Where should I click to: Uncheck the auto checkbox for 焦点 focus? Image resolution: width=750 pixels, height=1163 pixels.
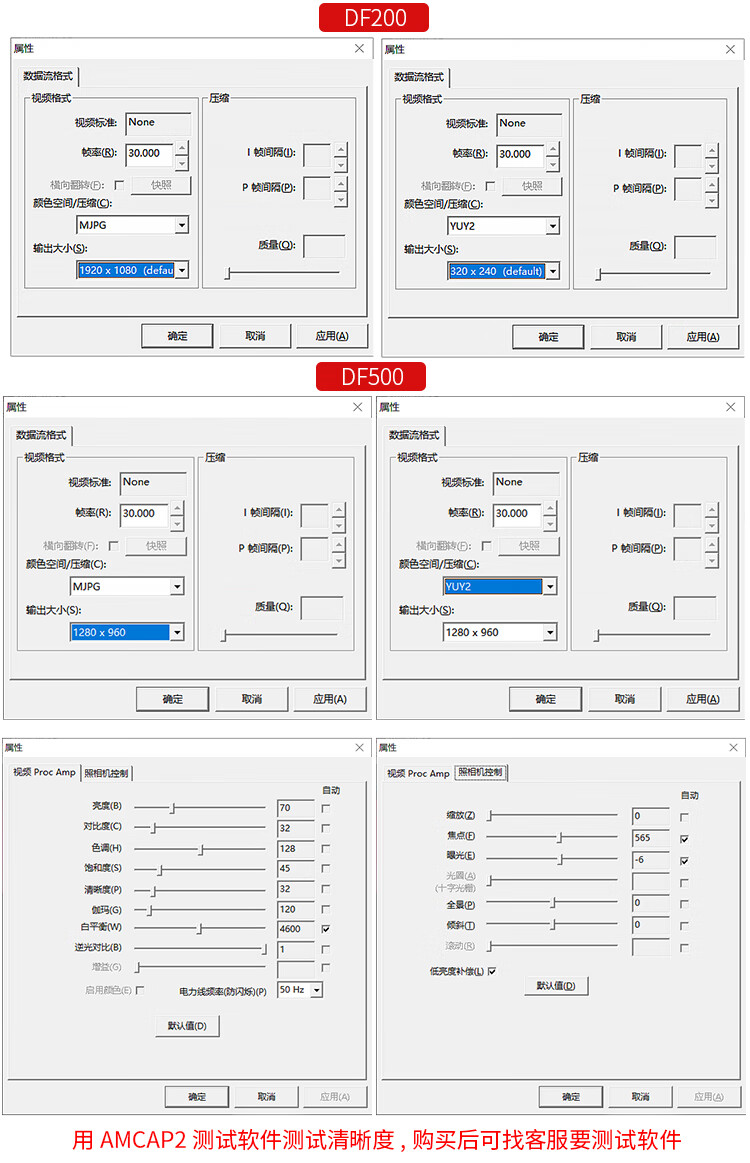point(684,838)
